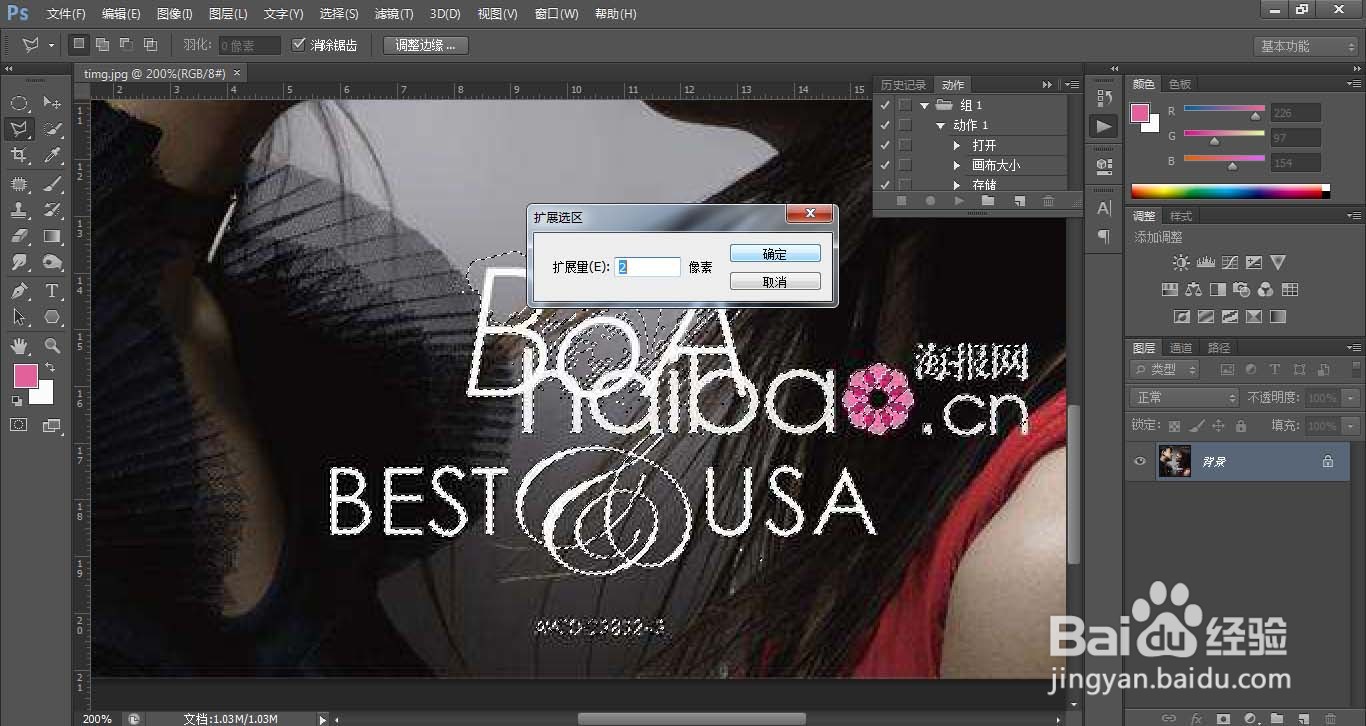
Task: Select the Horizontal Type tool
Action: (x=53, y=291)
